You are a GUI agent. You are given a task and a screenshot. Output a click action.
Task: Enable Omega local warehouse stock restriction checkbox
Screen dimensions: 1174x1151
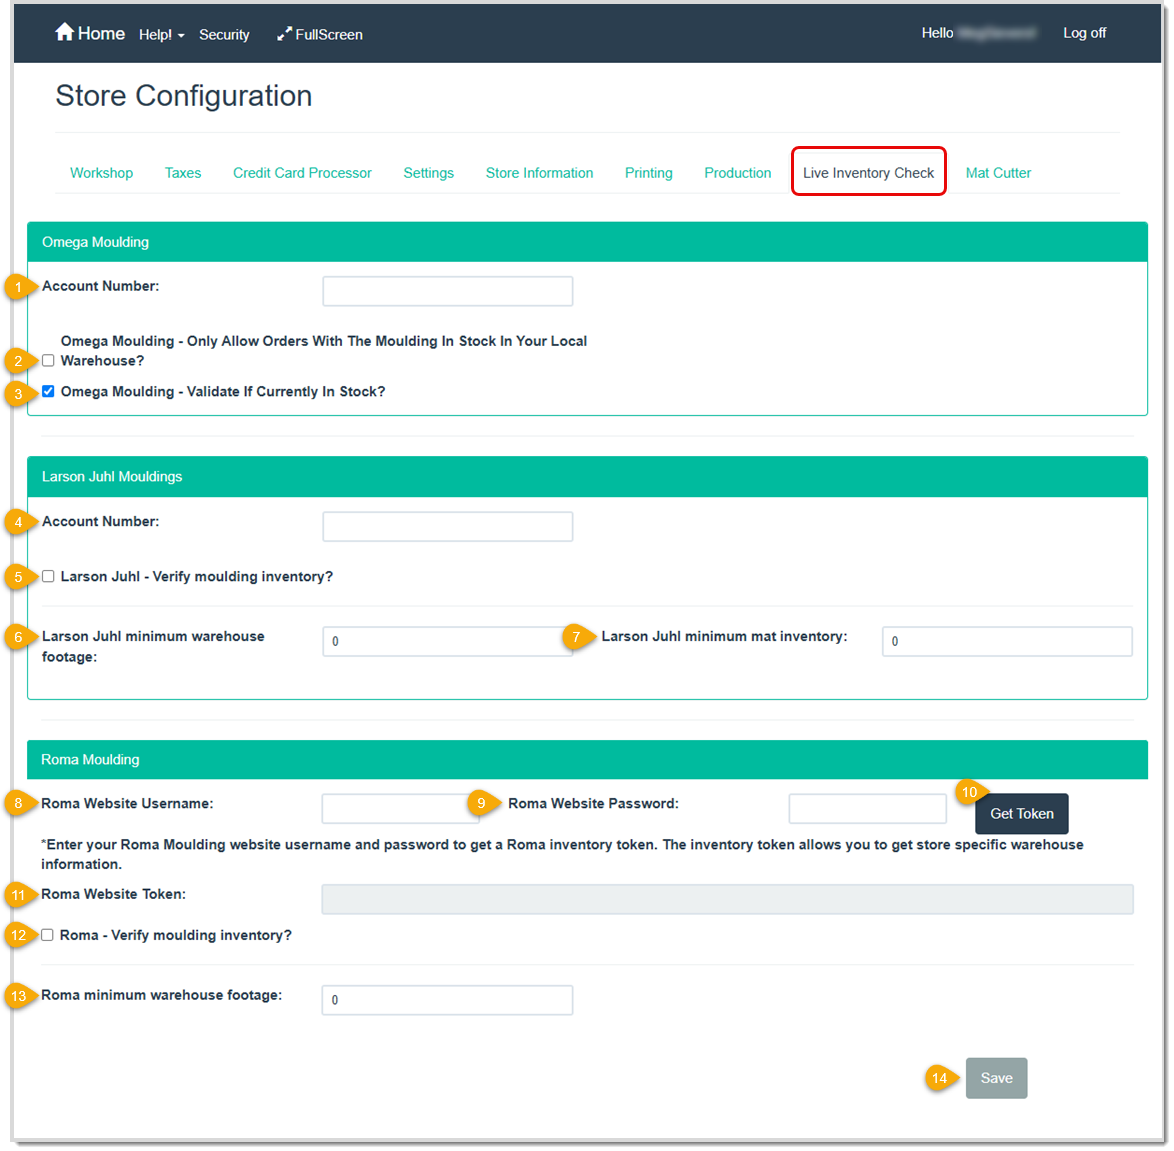pos(47,360)
